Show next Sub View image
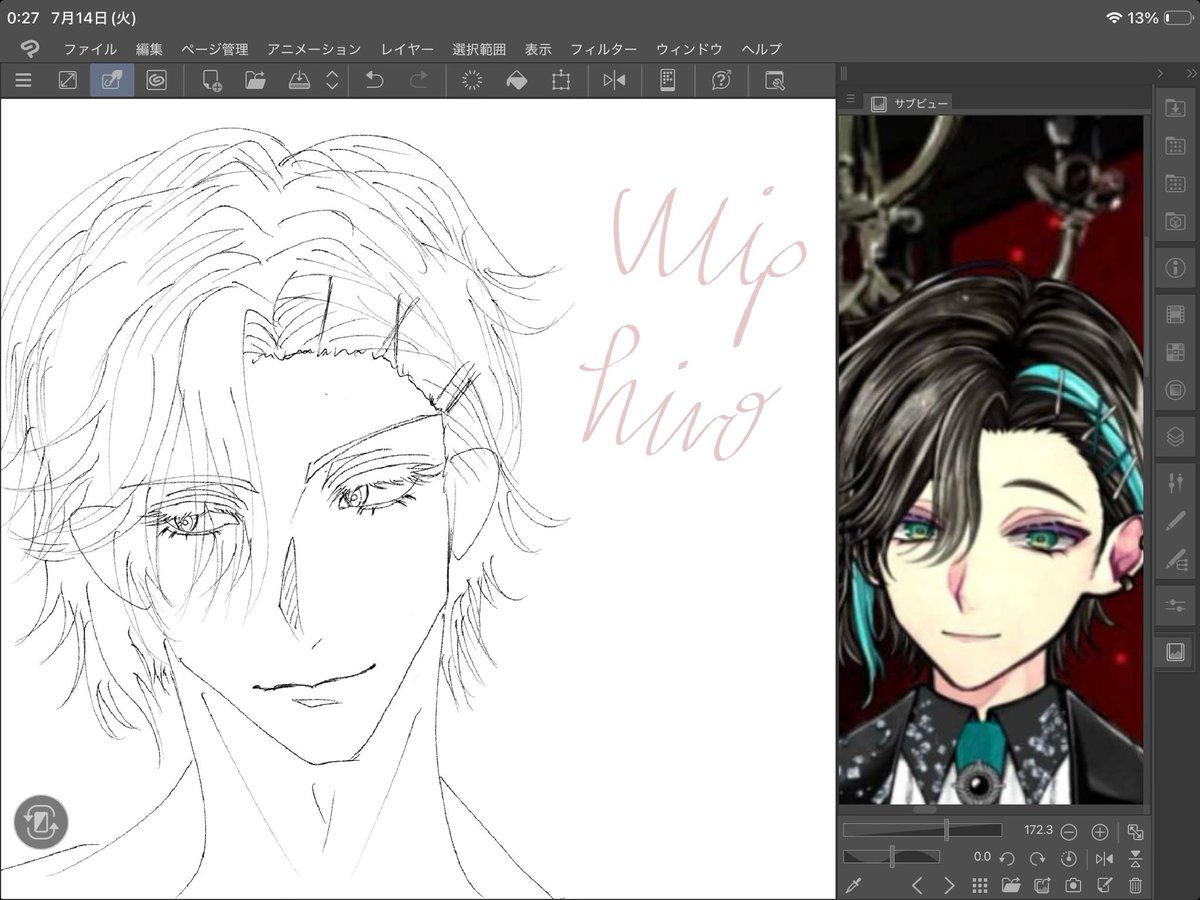This screenshot has width=1200, height=900. coord(949,885)
